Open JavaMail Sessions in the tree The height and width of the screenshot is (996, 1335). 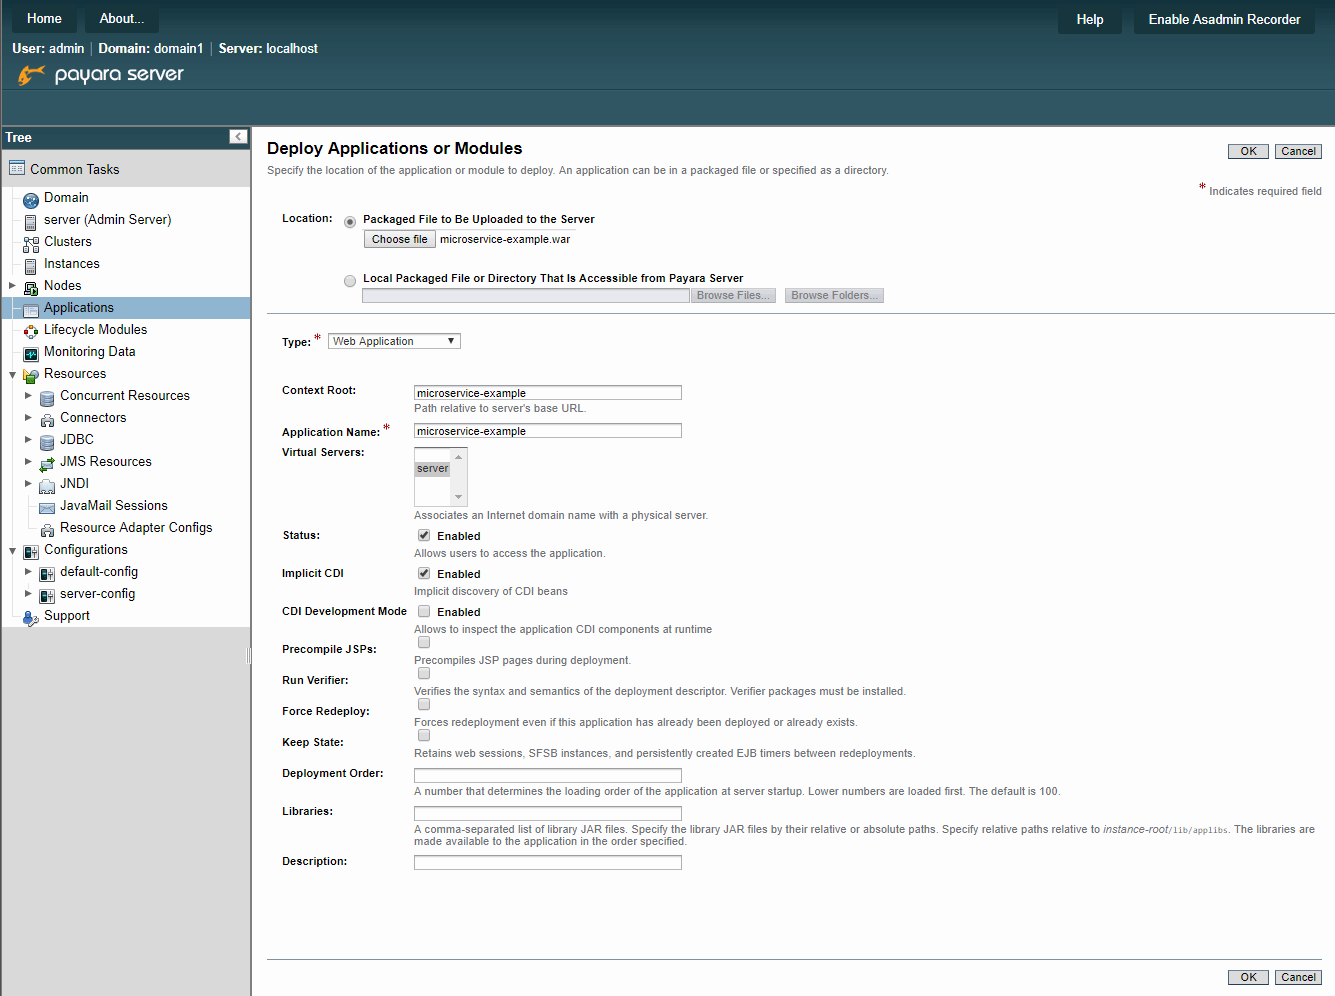point(113,505)
